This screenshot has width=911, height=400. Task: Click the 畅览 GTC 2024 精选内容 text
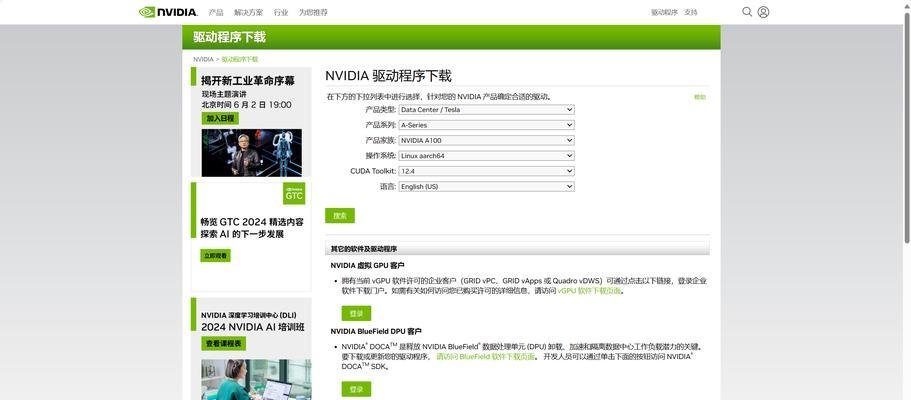(x=252, y=222)
